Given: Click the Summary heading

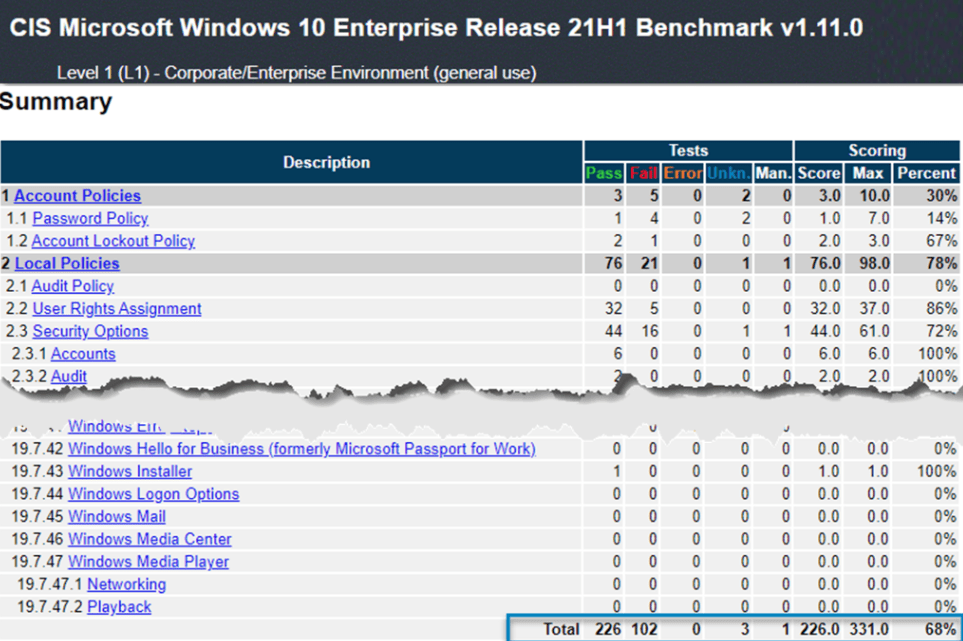Looking at the screenshot, I should click(x=56, y=102).
